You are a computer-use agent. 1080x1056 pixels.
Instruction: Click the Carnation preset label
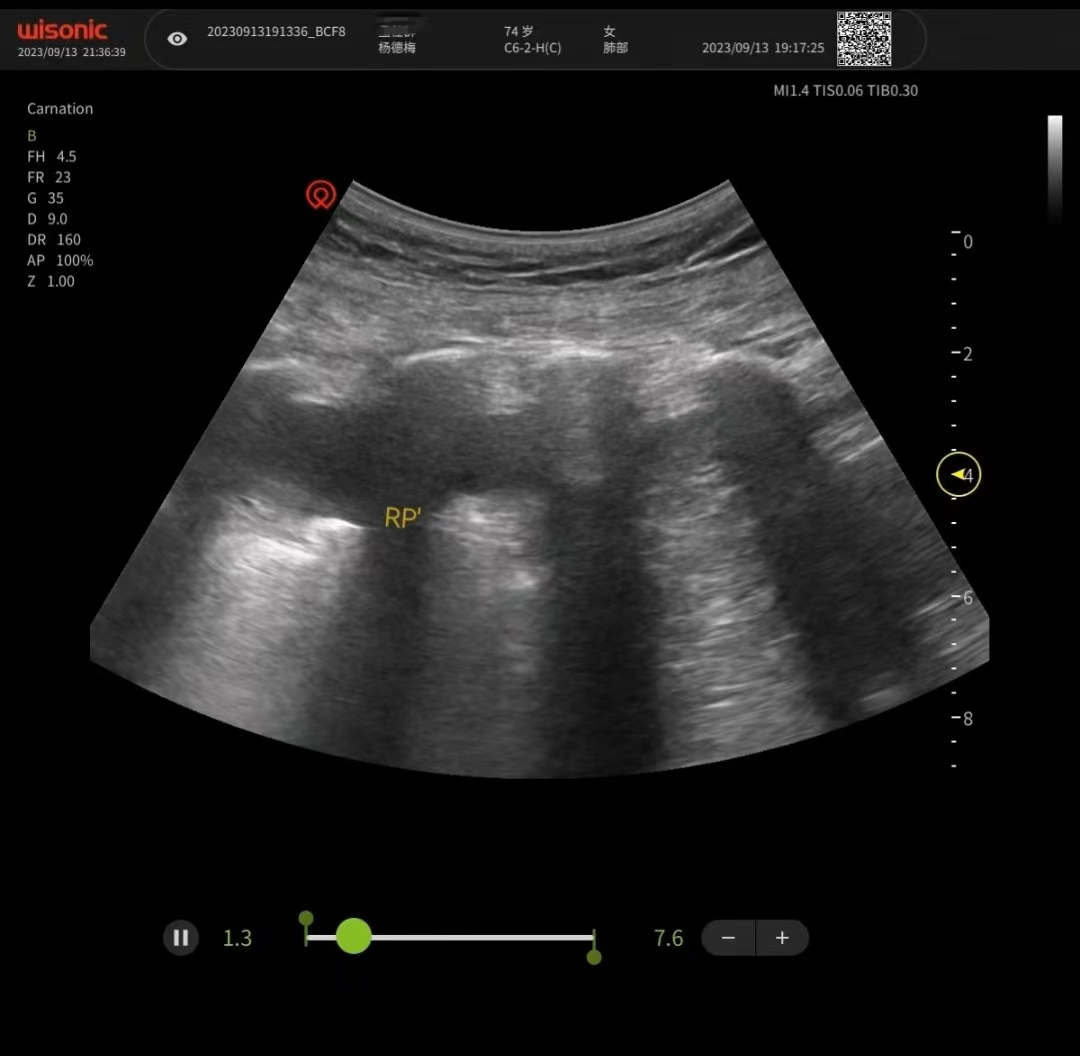[x=60, y=109]
